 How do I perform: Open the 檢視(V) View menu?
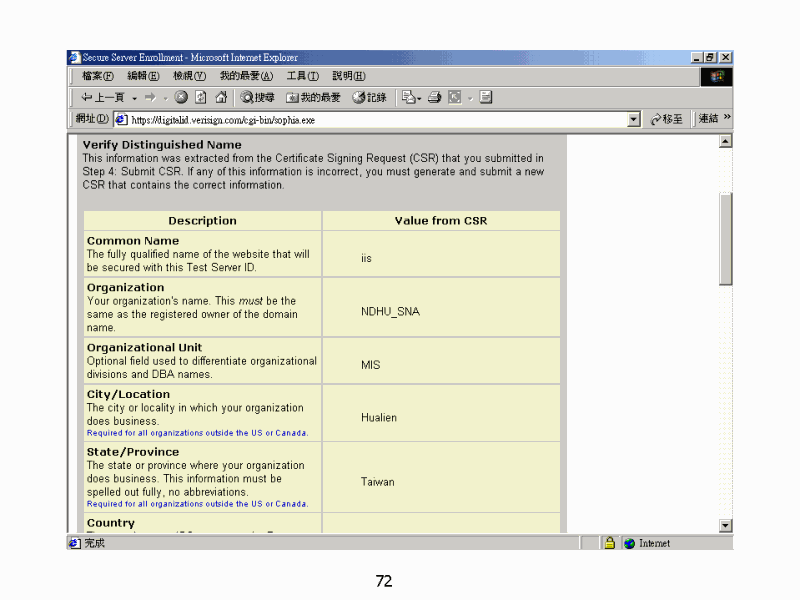click(189, 76)
